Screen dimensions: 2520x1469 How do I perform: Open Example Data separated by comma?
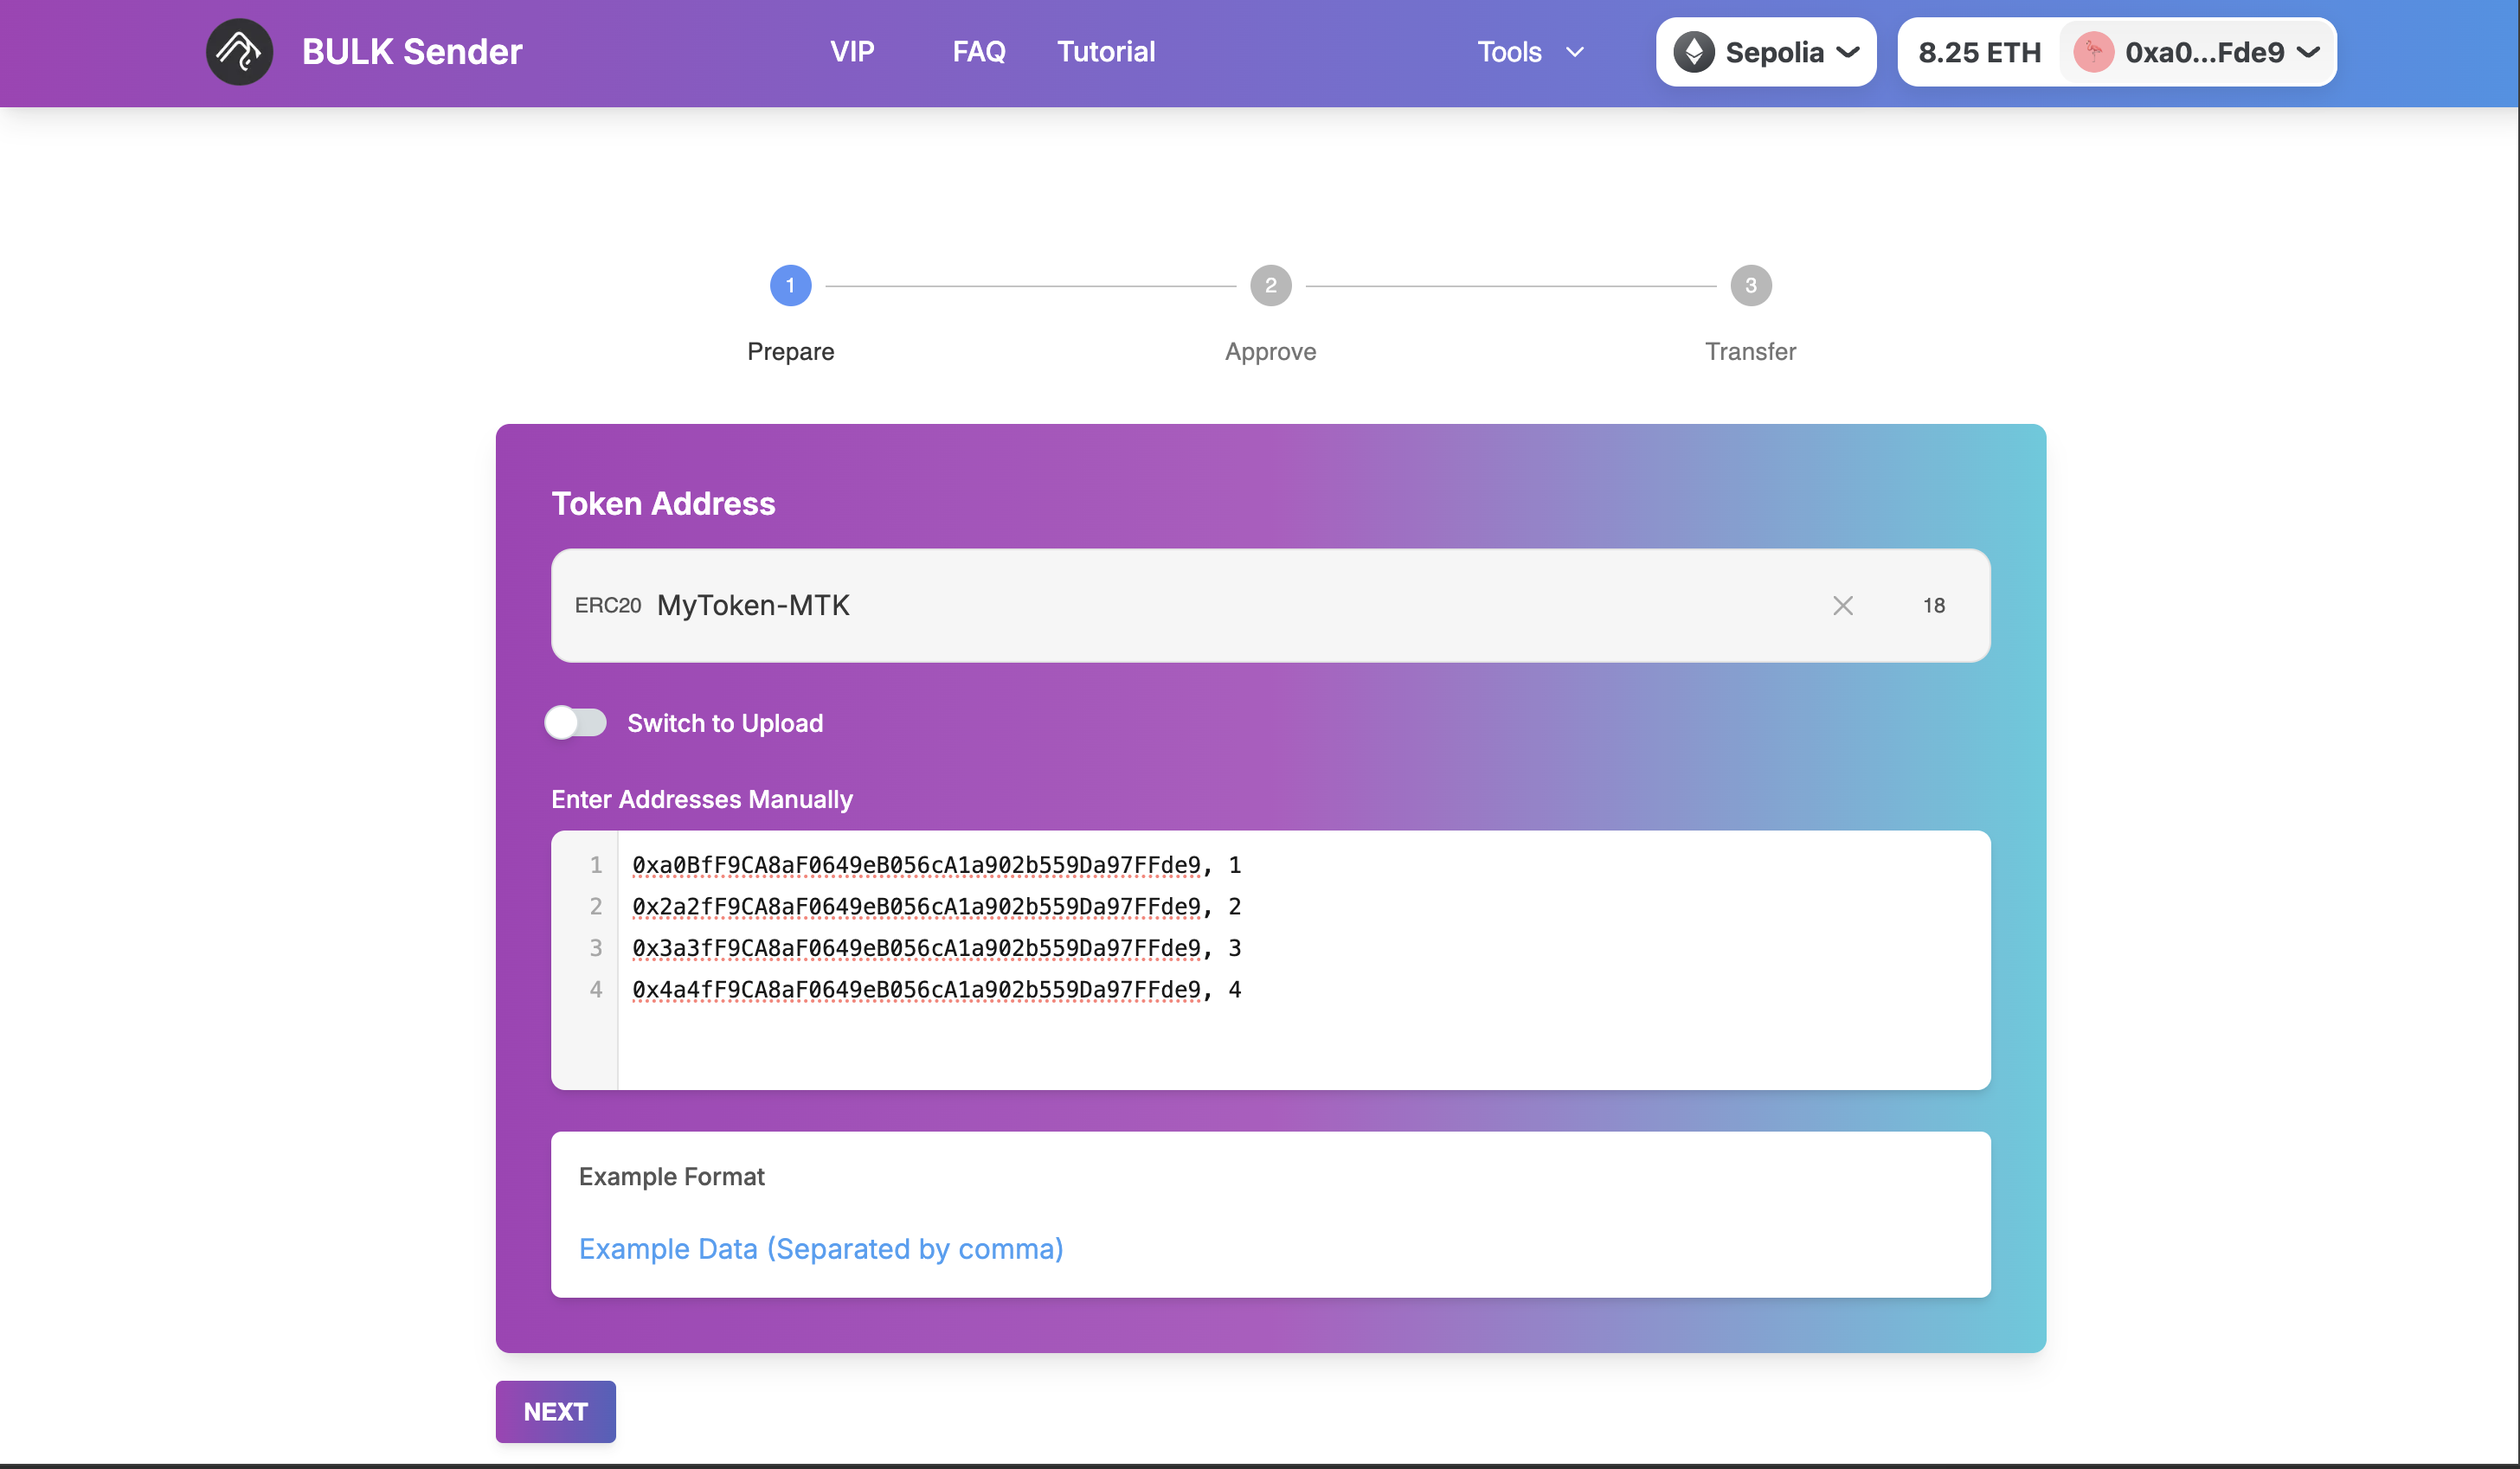coord(821,1248)
